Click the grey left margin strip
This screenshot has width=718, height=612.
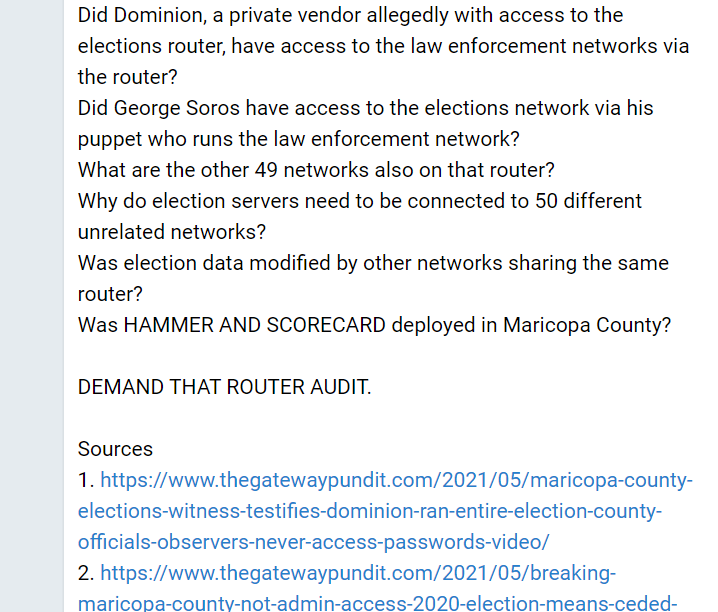[x=32, y=306]
